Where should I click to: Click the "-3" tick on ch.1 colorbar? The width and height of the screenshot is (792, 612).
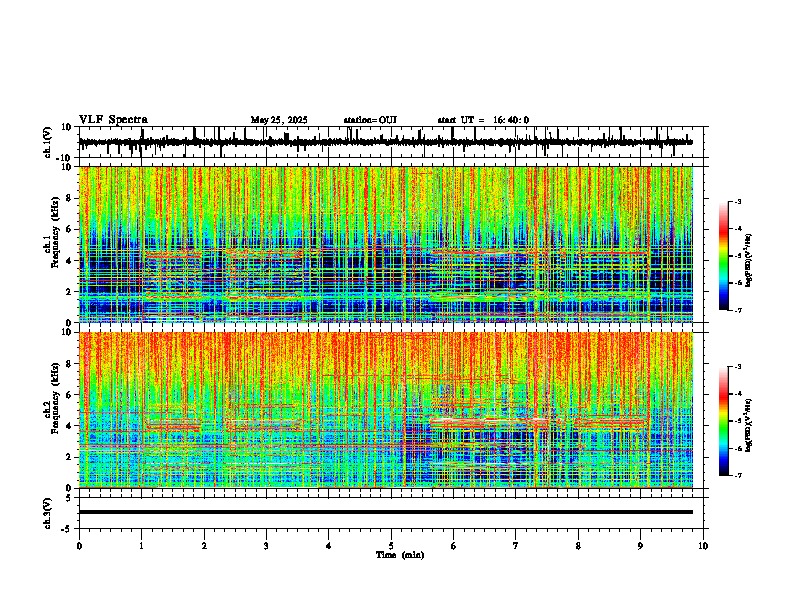(x=738, y=201)
